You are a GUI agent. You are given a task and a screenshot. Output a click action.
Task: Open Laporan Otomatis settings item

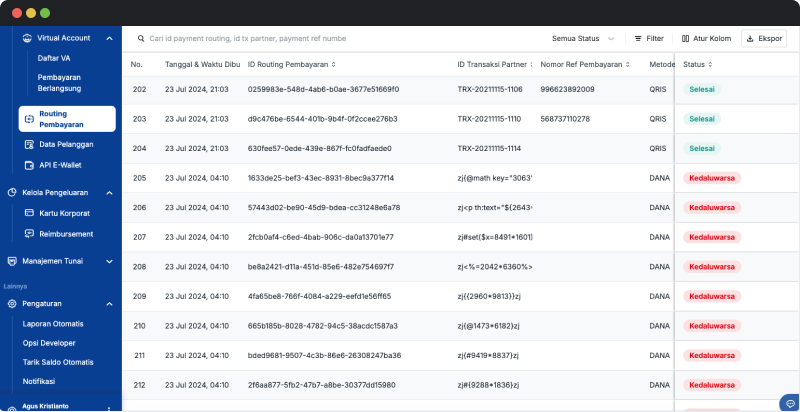point(53,324)
